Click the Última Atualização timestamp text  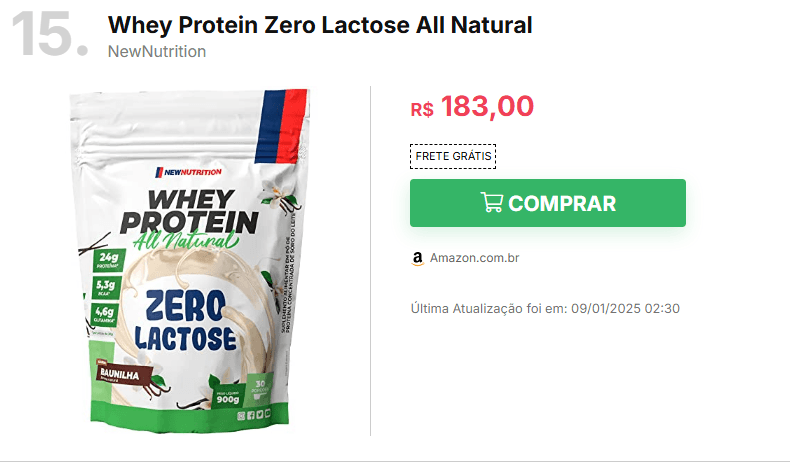coord(545,308)
